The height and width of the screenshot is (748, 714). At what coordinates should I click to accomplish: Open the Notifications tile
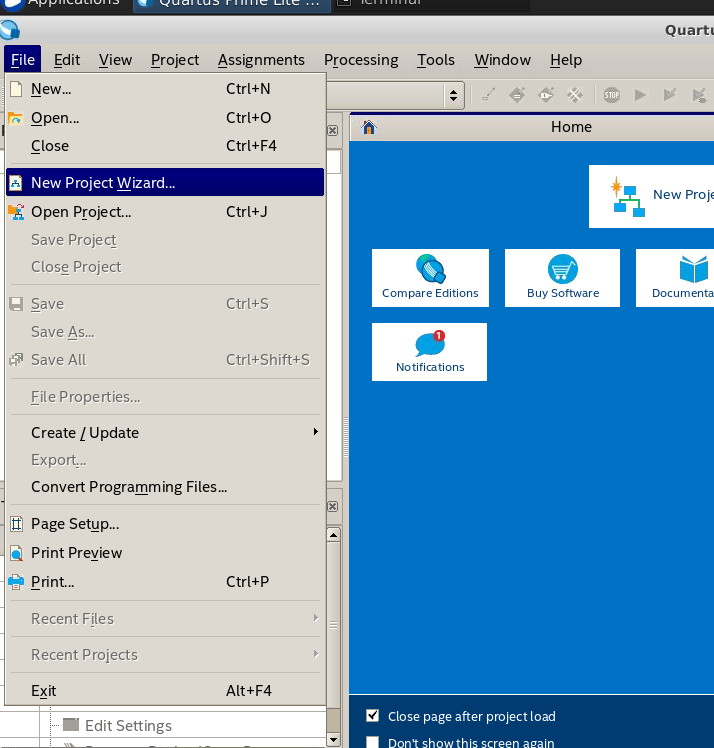pyautogui.click(x=429, y=352)
